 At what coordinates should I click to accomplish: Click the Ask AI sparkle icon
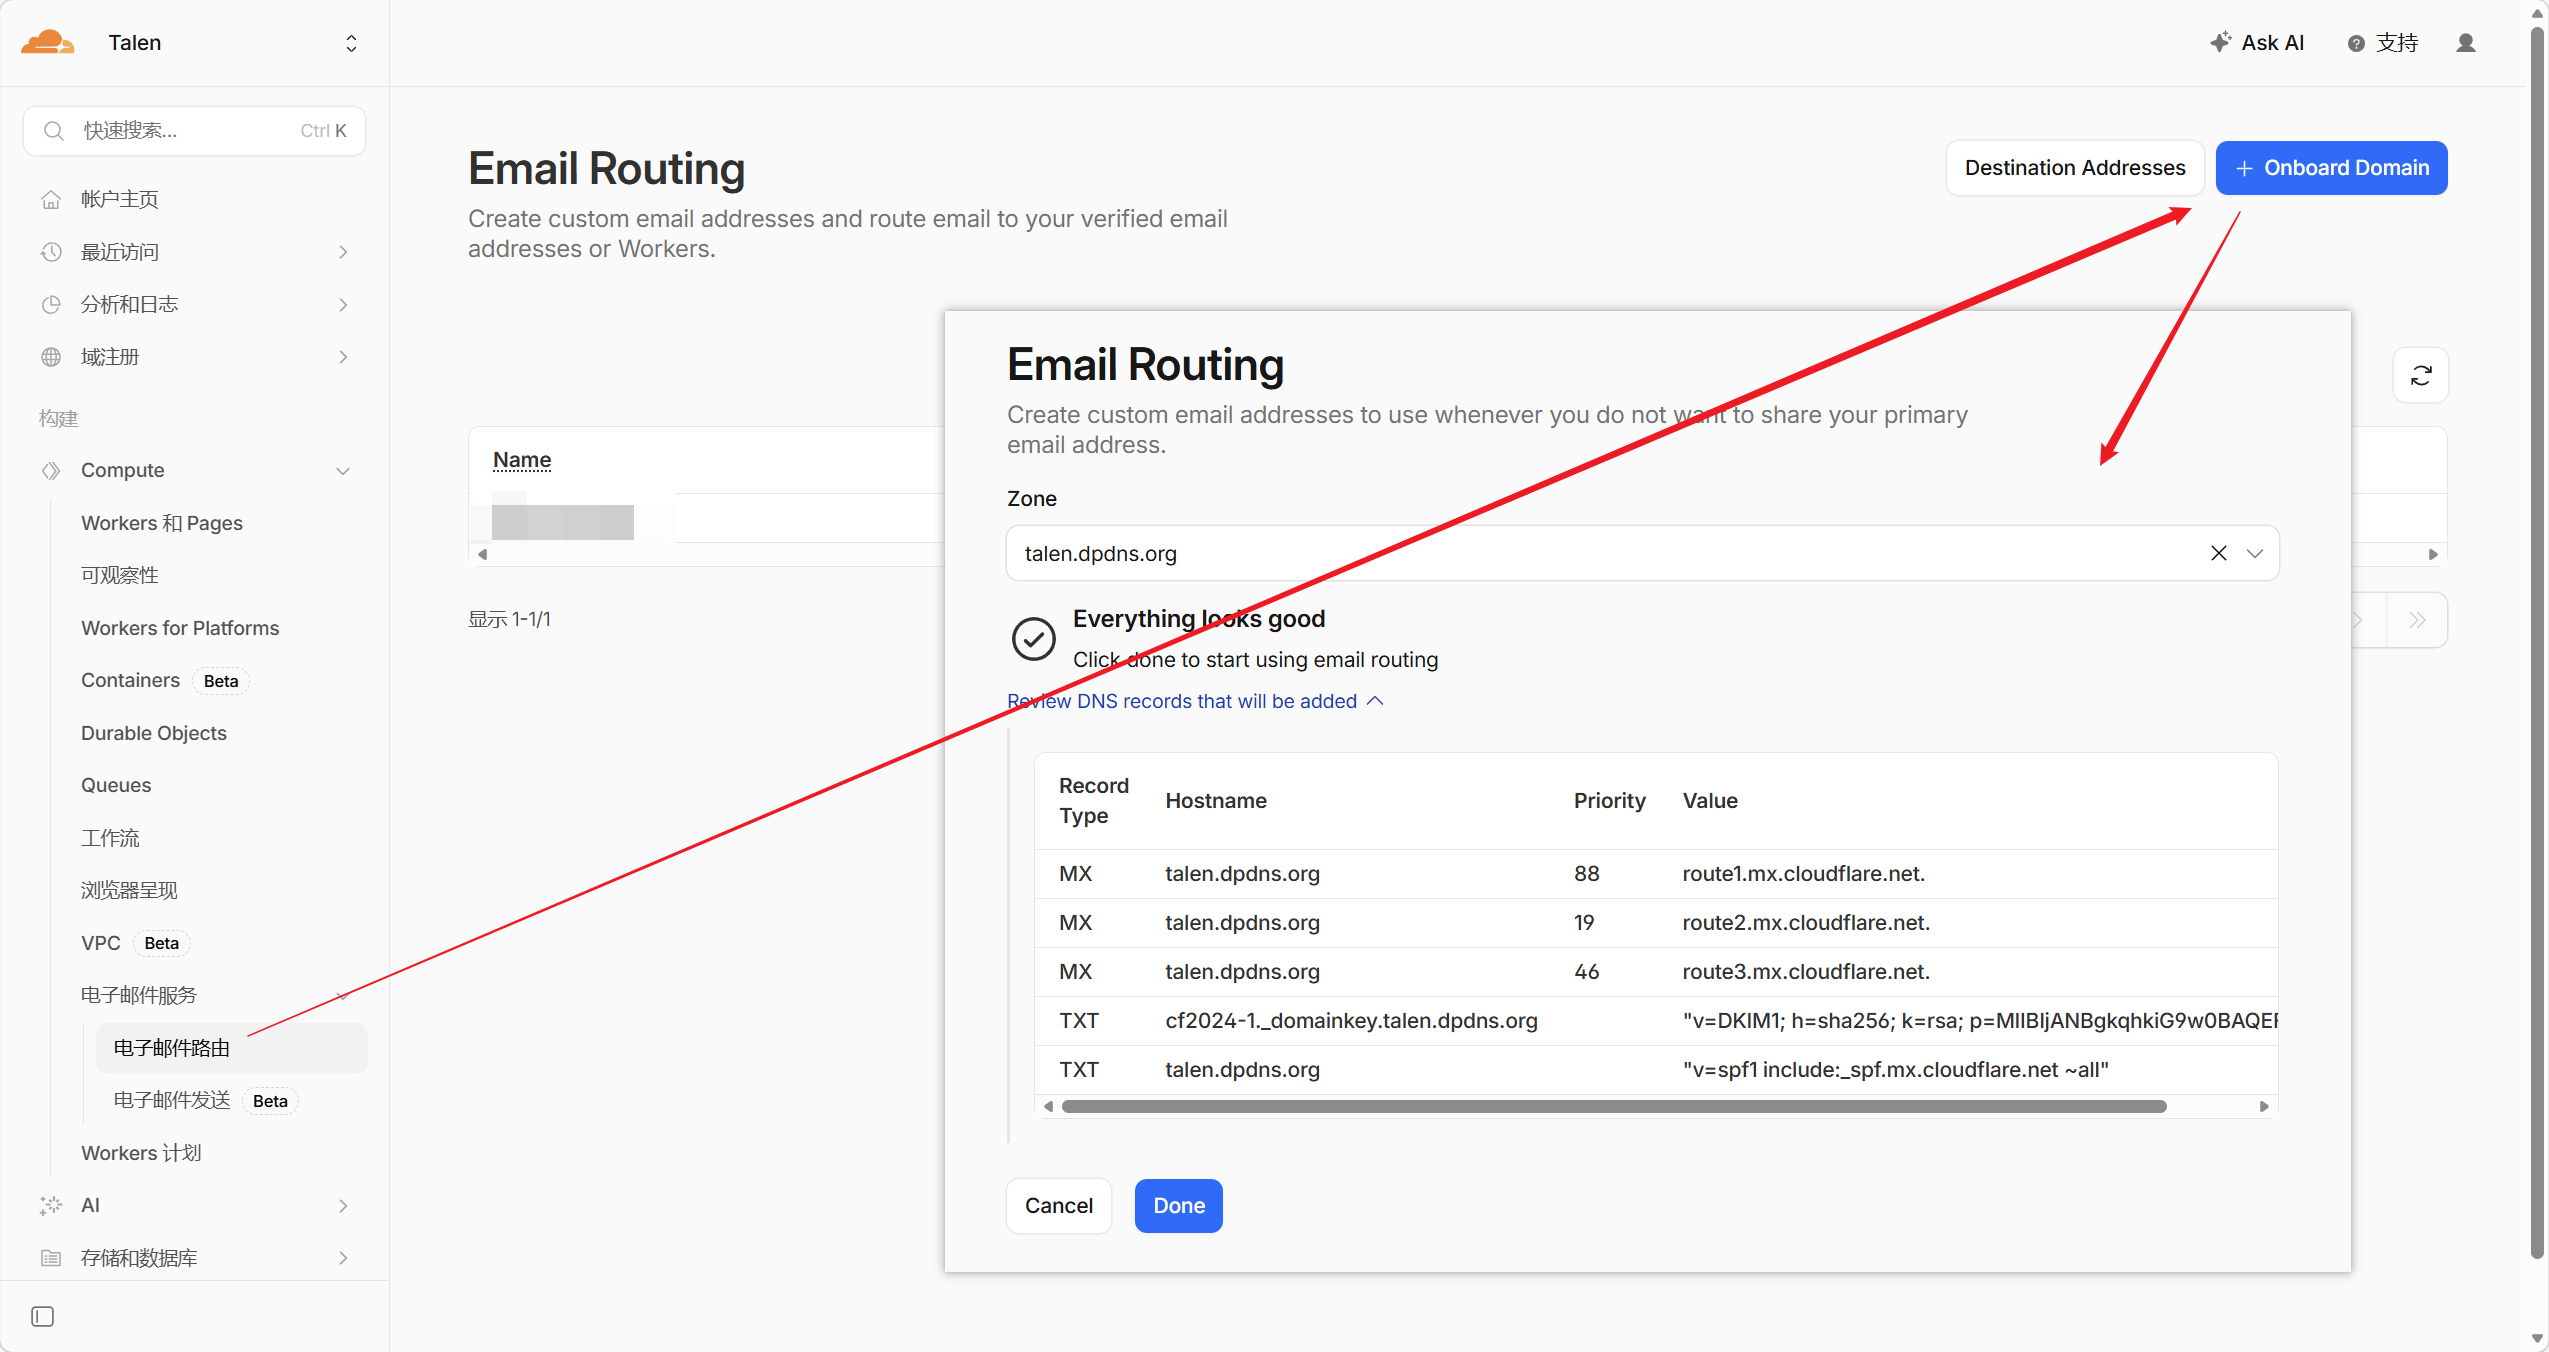pos(2220,42)
